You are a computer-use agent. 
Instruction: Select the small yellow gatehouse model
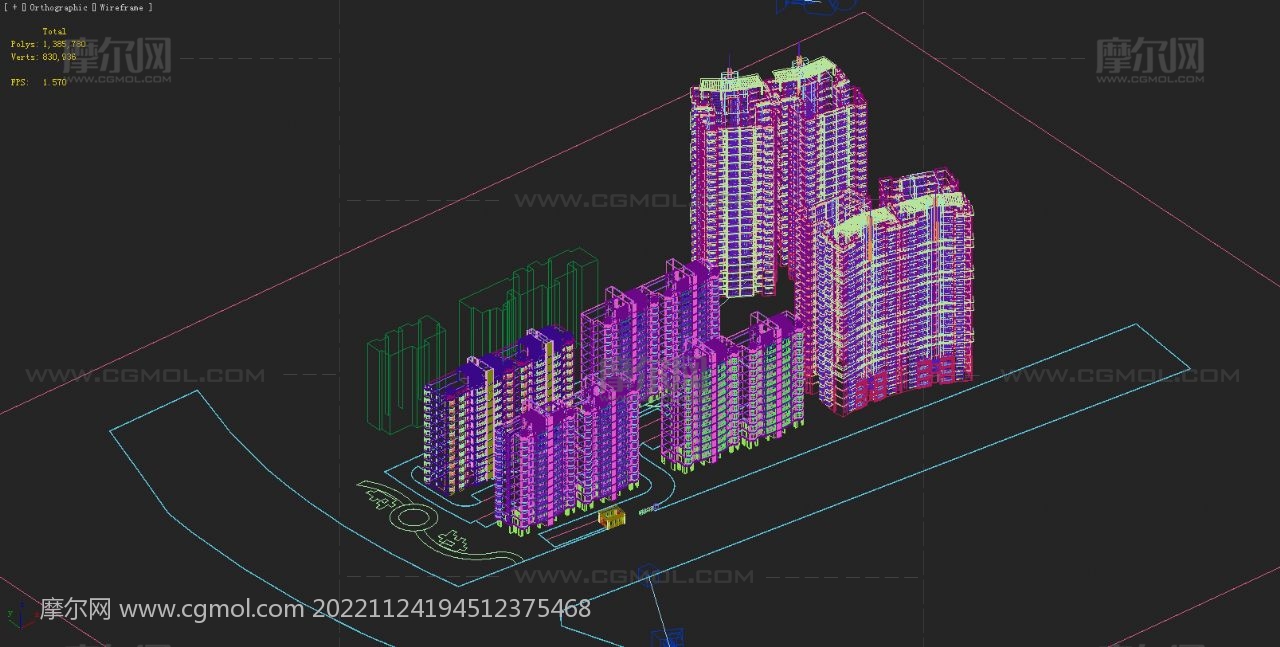click(610, 516)
